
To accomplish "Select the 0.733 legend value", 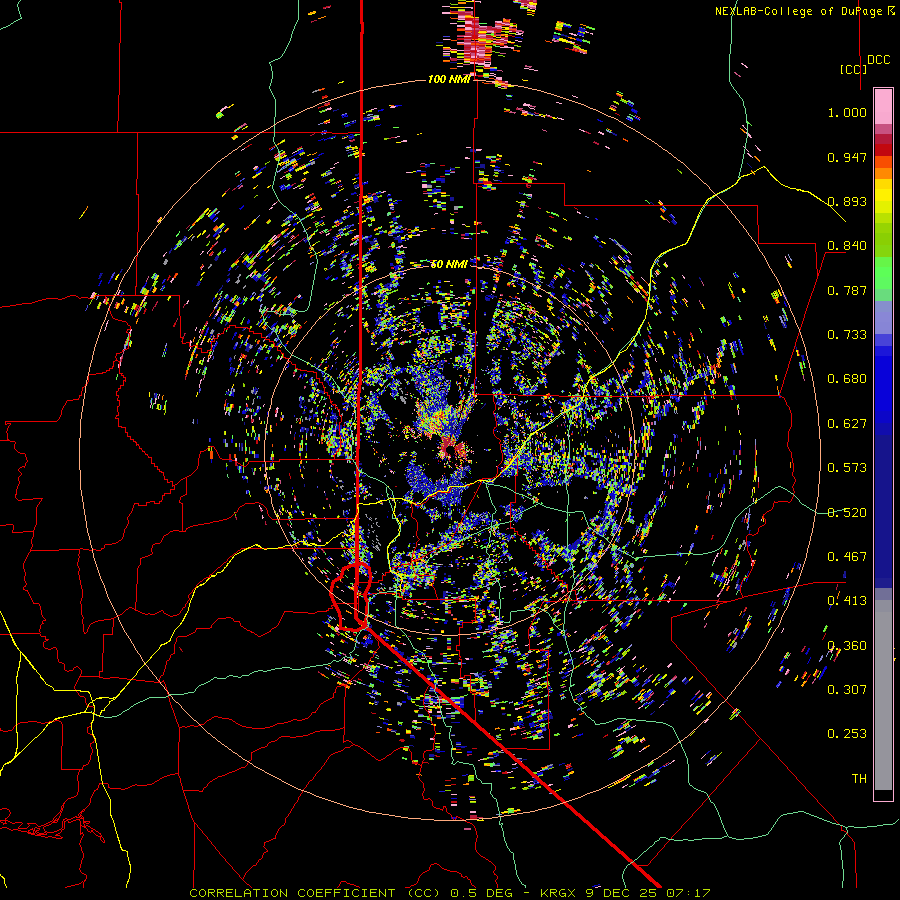I will tap(847, 335).
